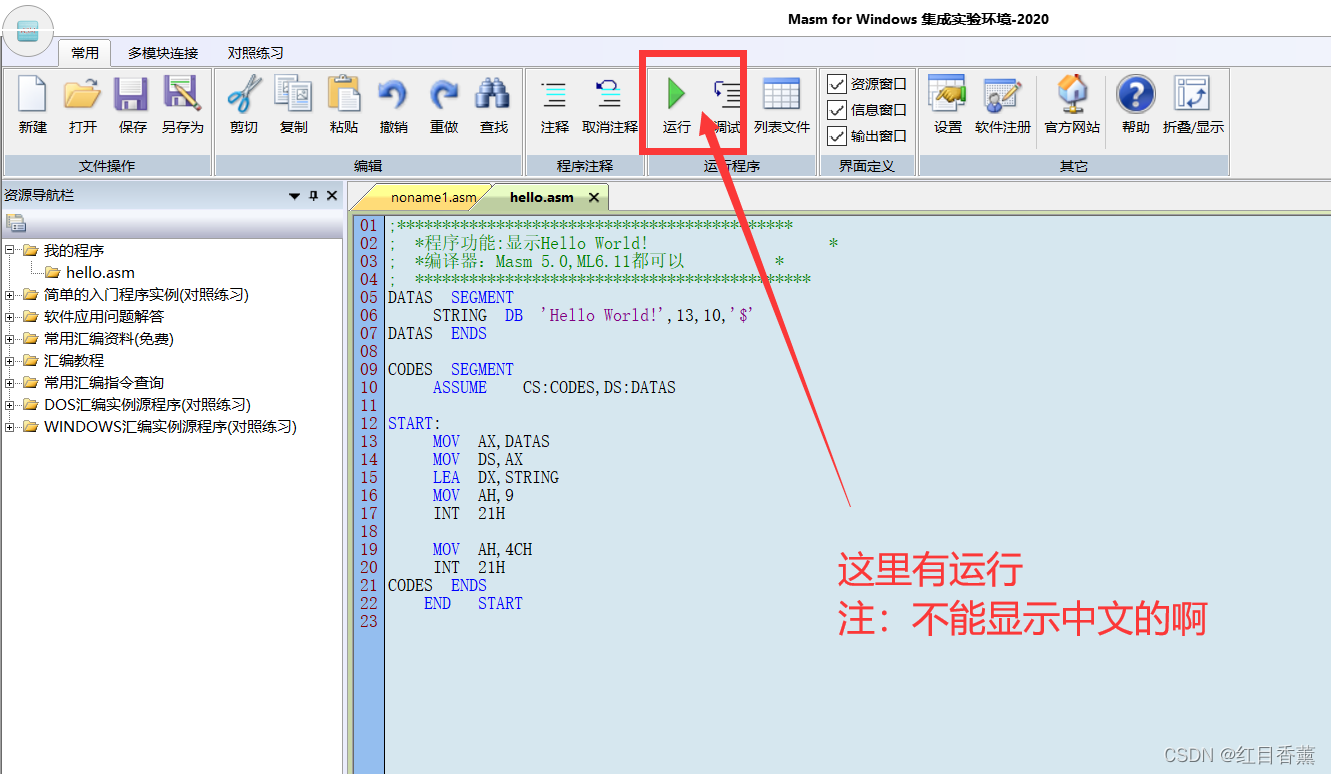Close the 资源导航栏 panel
This screenshot has width=1331, height=774.
click(333, 196)
